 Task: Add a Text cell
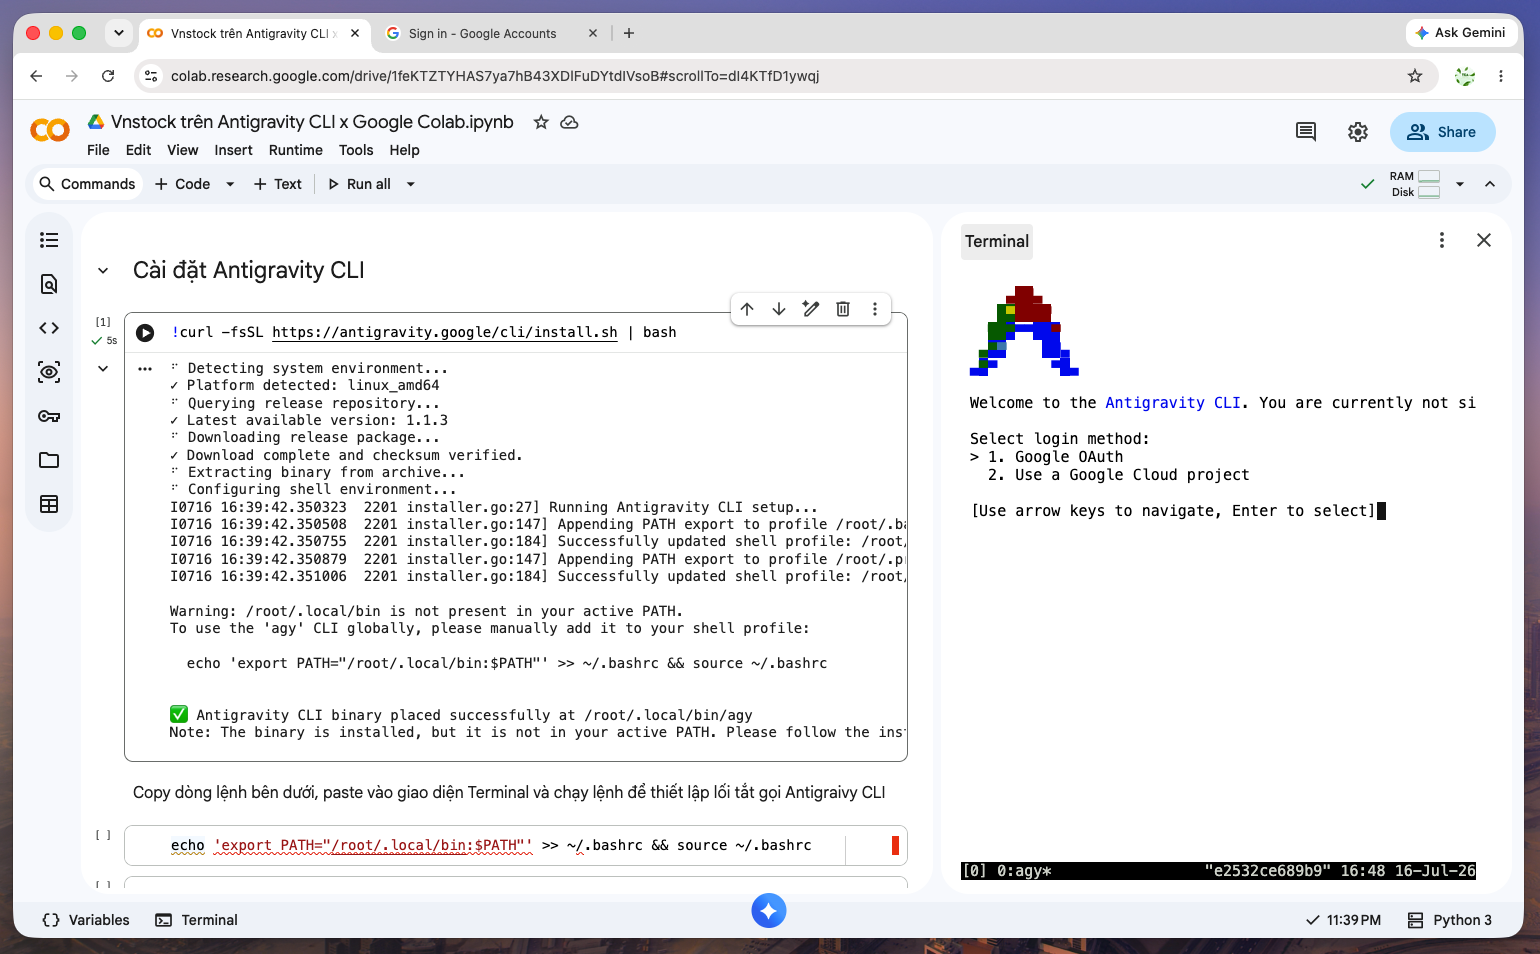click(x=277, y=184)
